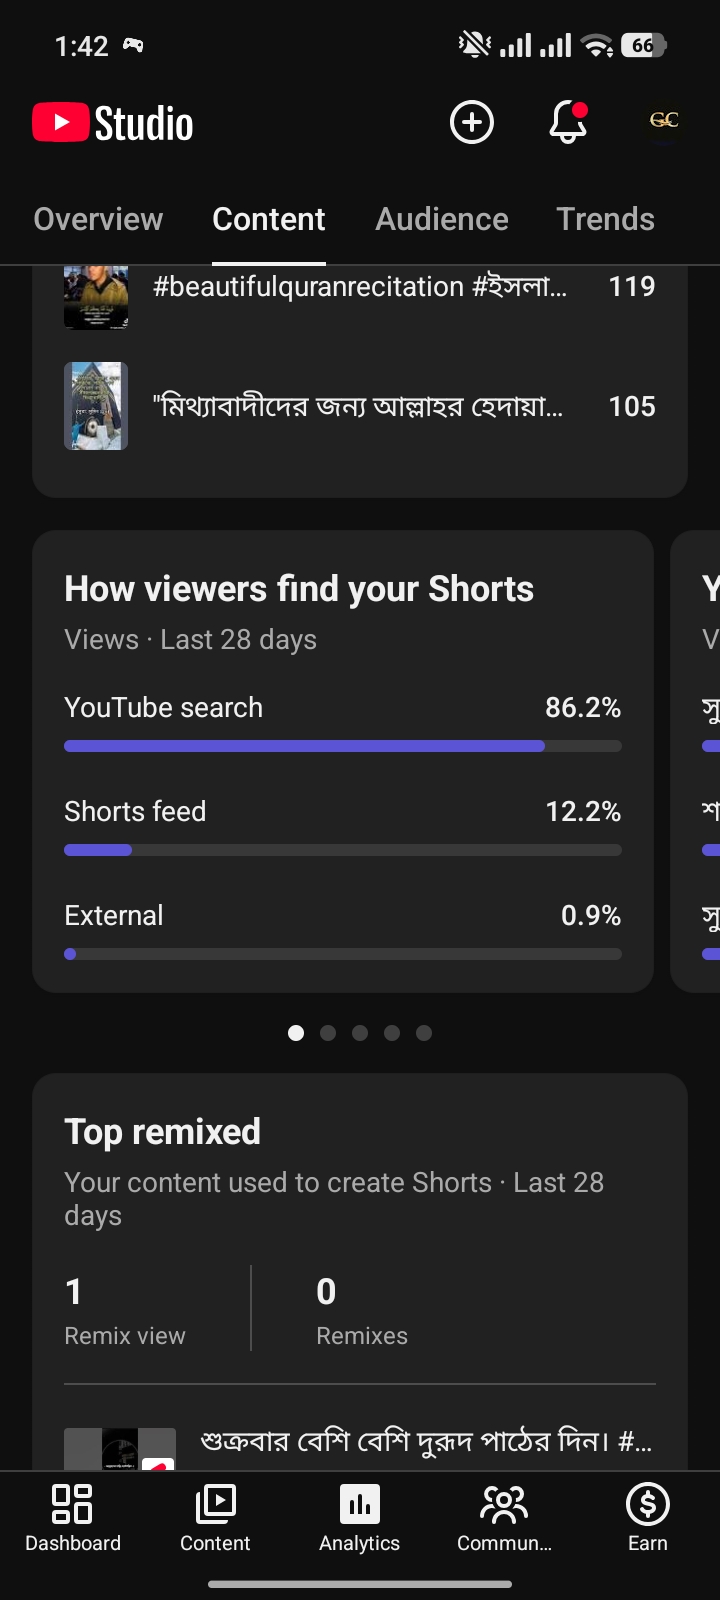Open Community in bottom navigation
The width and height of the screenshot is (720, 1600).
coord(504,1518)
